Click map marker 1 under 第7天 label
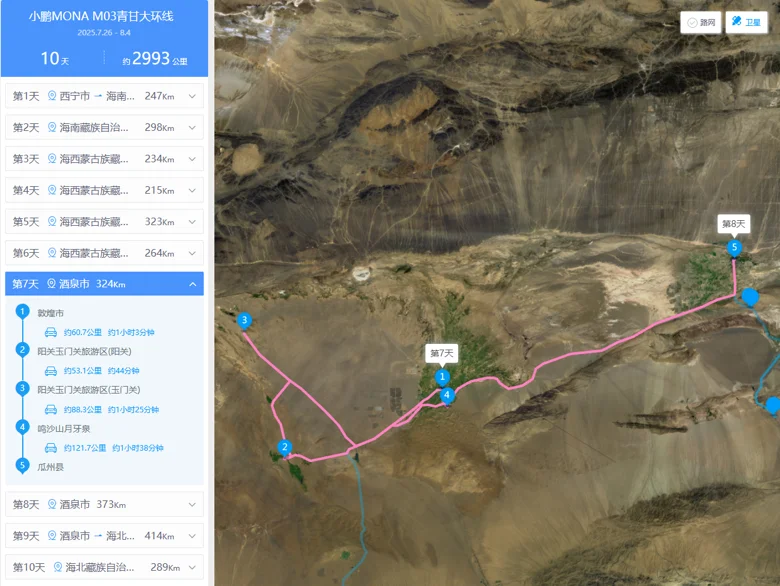This screenshot has height=586, width=780. pos(442,378)
